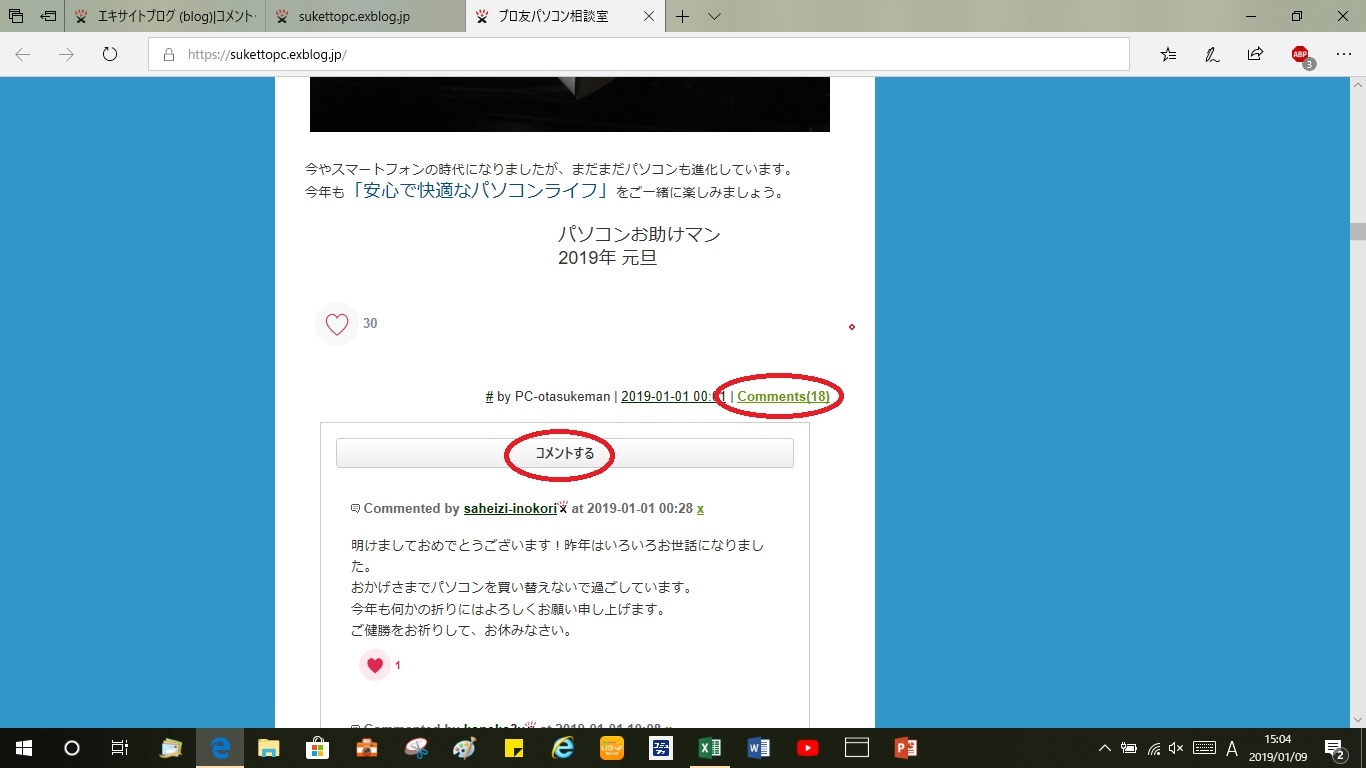The height and width of the screenshot is (768, 1366).
Task: Click the Share page icon
Action: (x=1255, y=55)
